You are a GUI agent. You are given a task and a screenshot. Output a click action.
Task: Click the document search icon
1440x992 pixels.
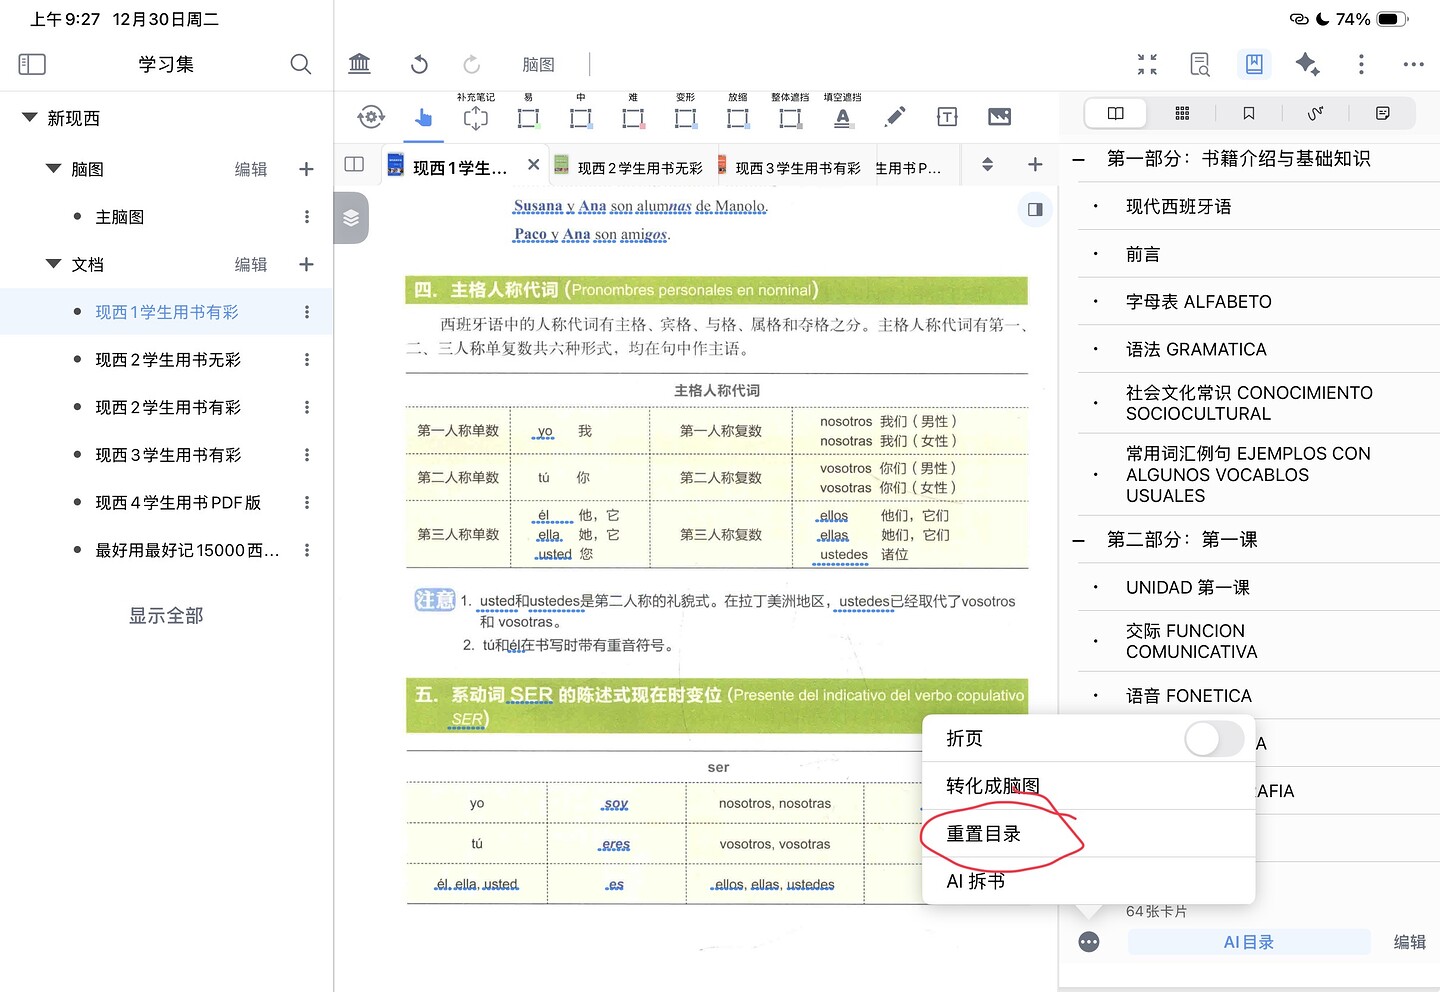1200,65
